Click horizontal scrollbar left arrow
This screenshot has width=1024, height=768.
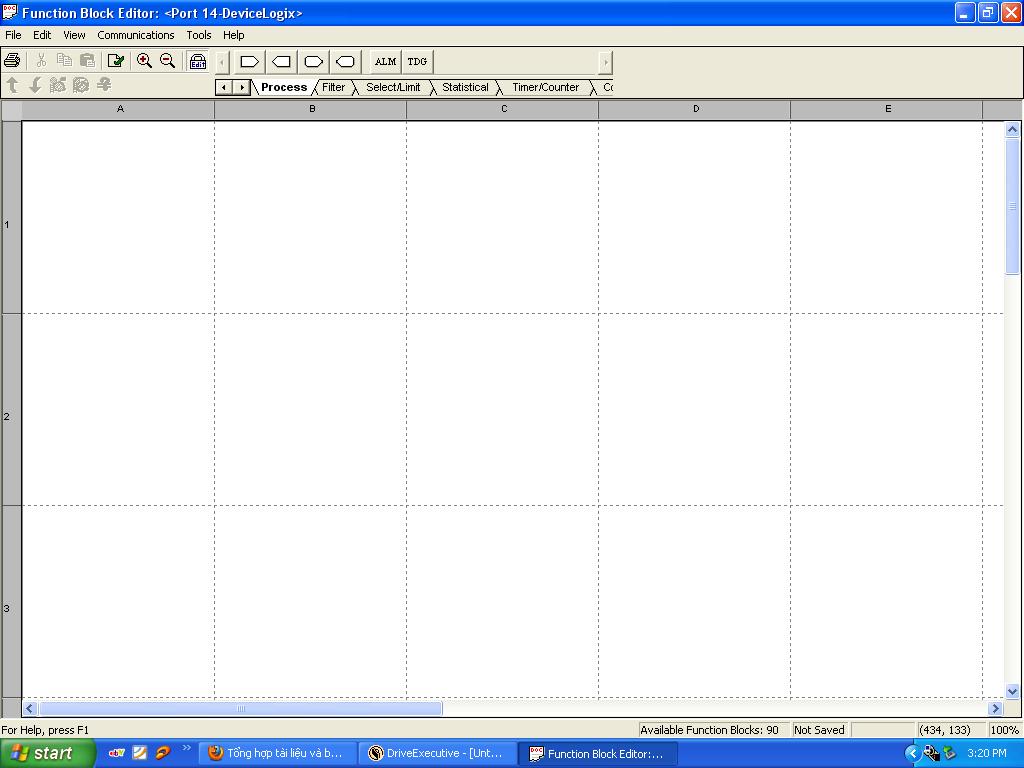click(x=30, y=708)
